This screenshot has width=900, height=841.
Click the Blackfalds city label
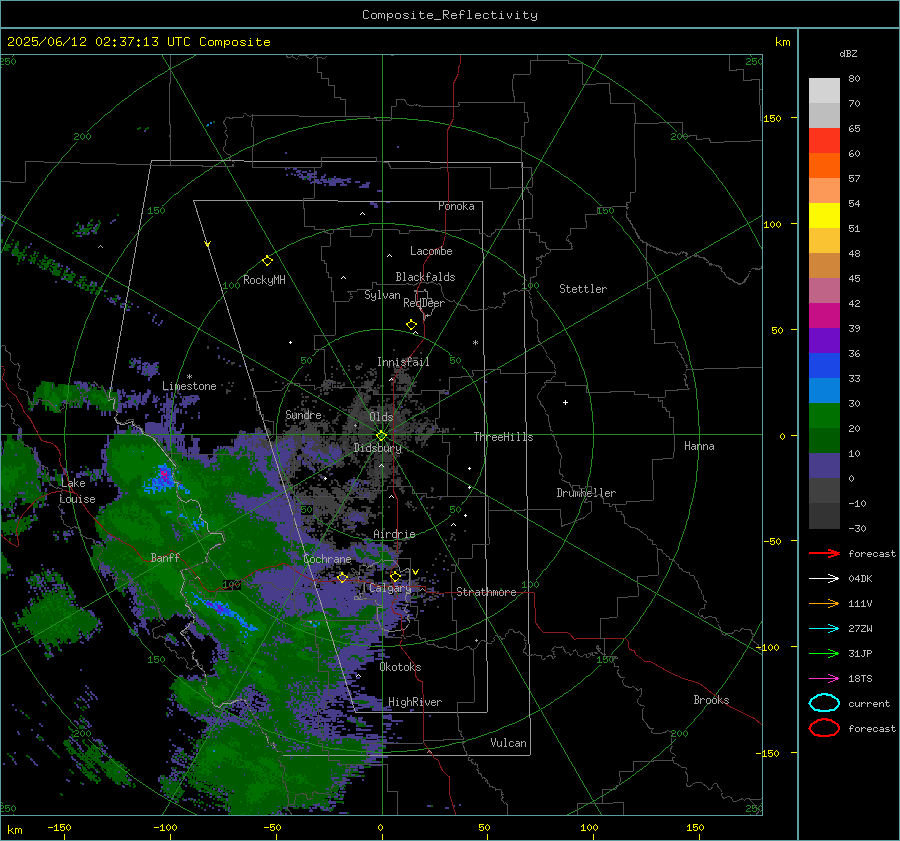[425, 277]
